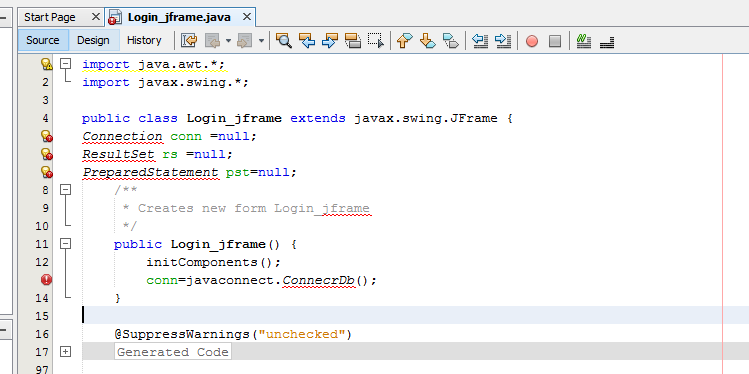This screenshot has width=749, height=374.
Task: Collapse the import statements fold
Action: pos(65,64)
